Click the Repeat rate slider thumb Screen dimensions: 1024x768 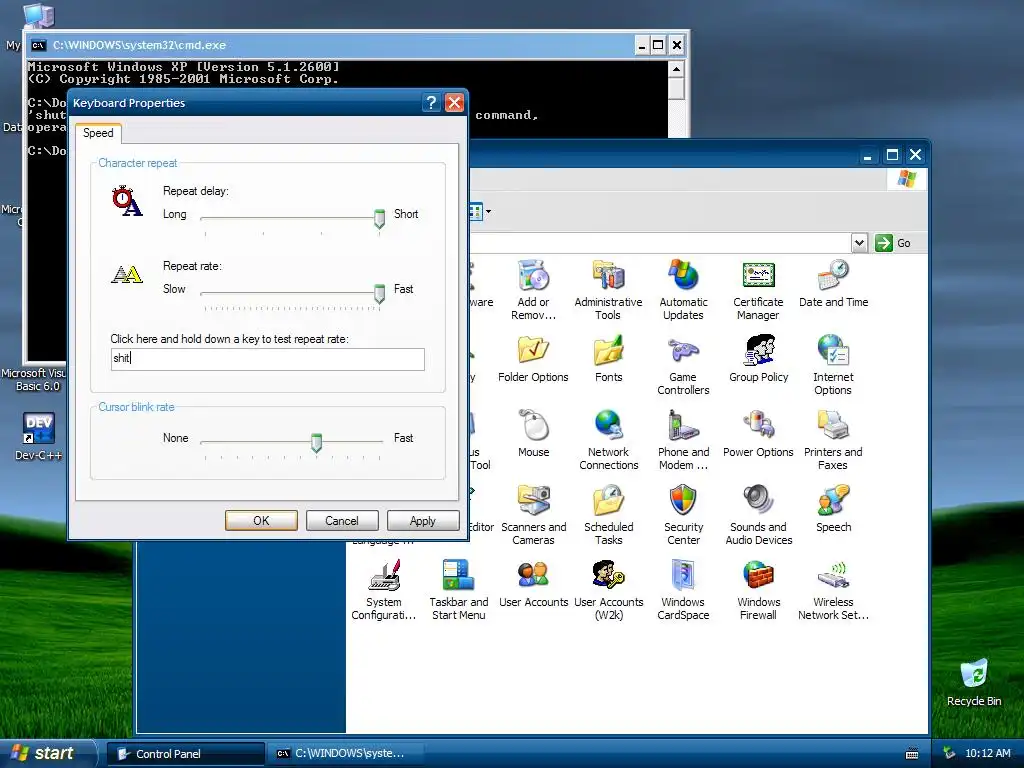pos(379,293)
